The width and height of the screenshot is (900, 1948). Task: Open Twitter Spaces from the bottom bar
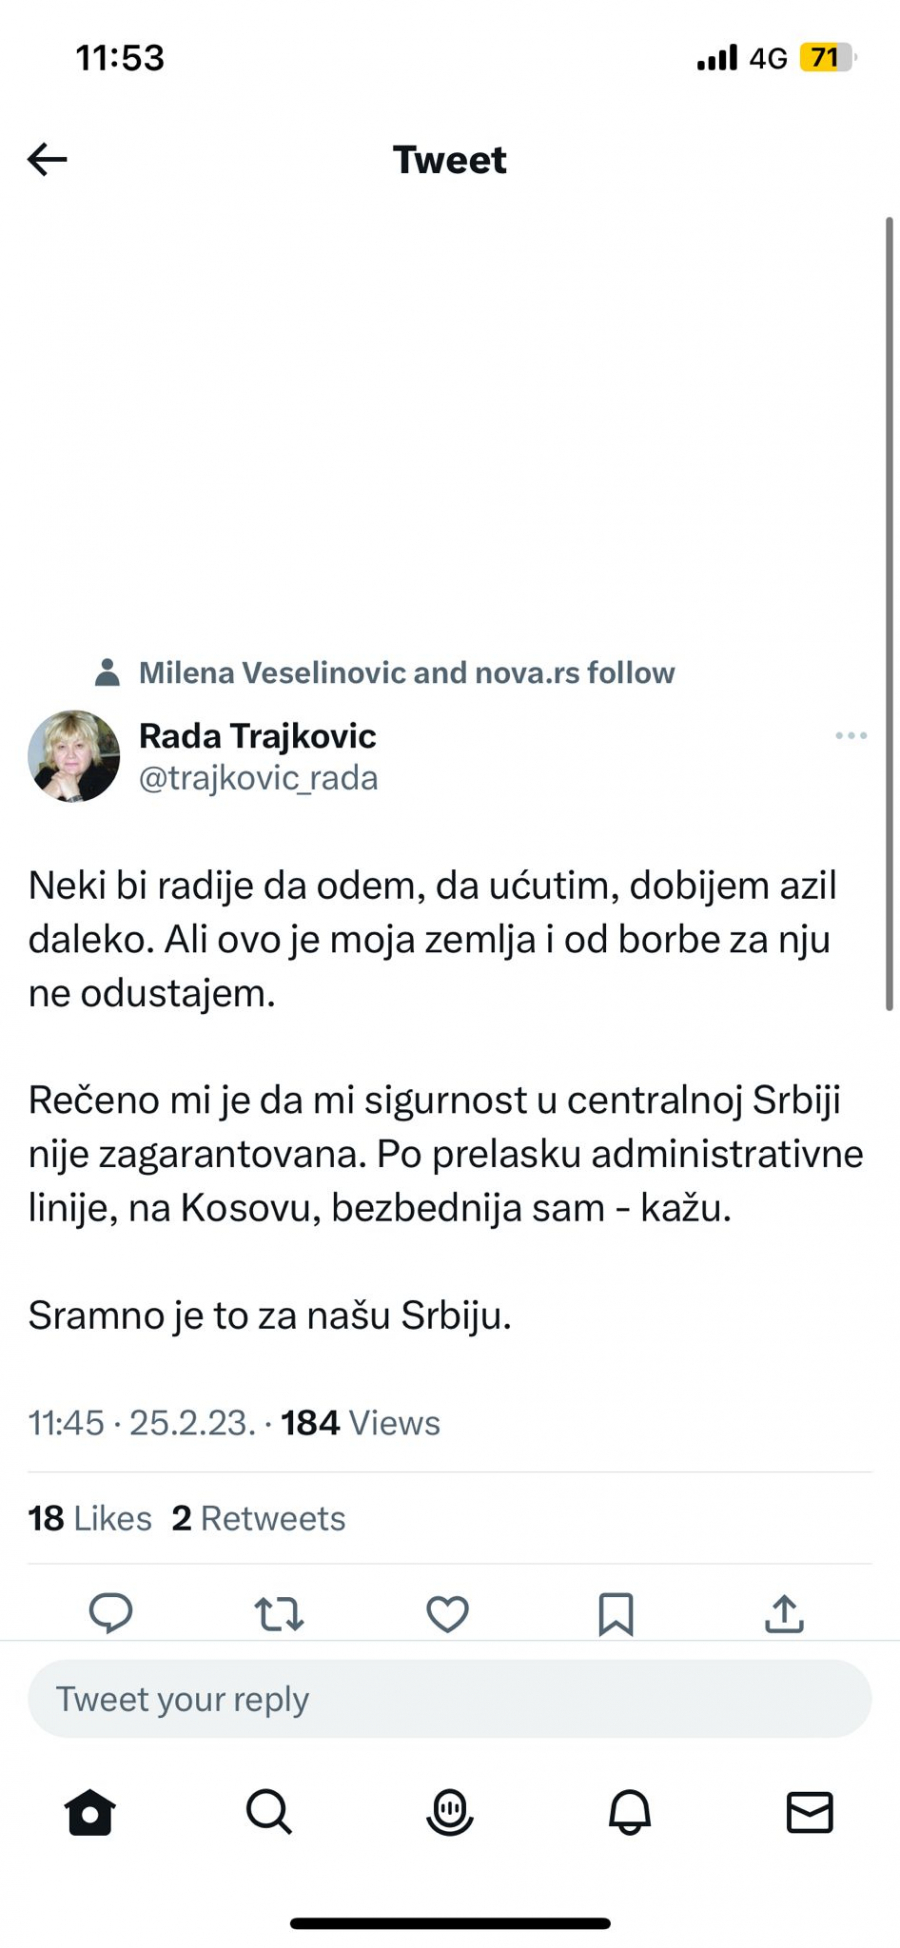tap(449, 1812)
